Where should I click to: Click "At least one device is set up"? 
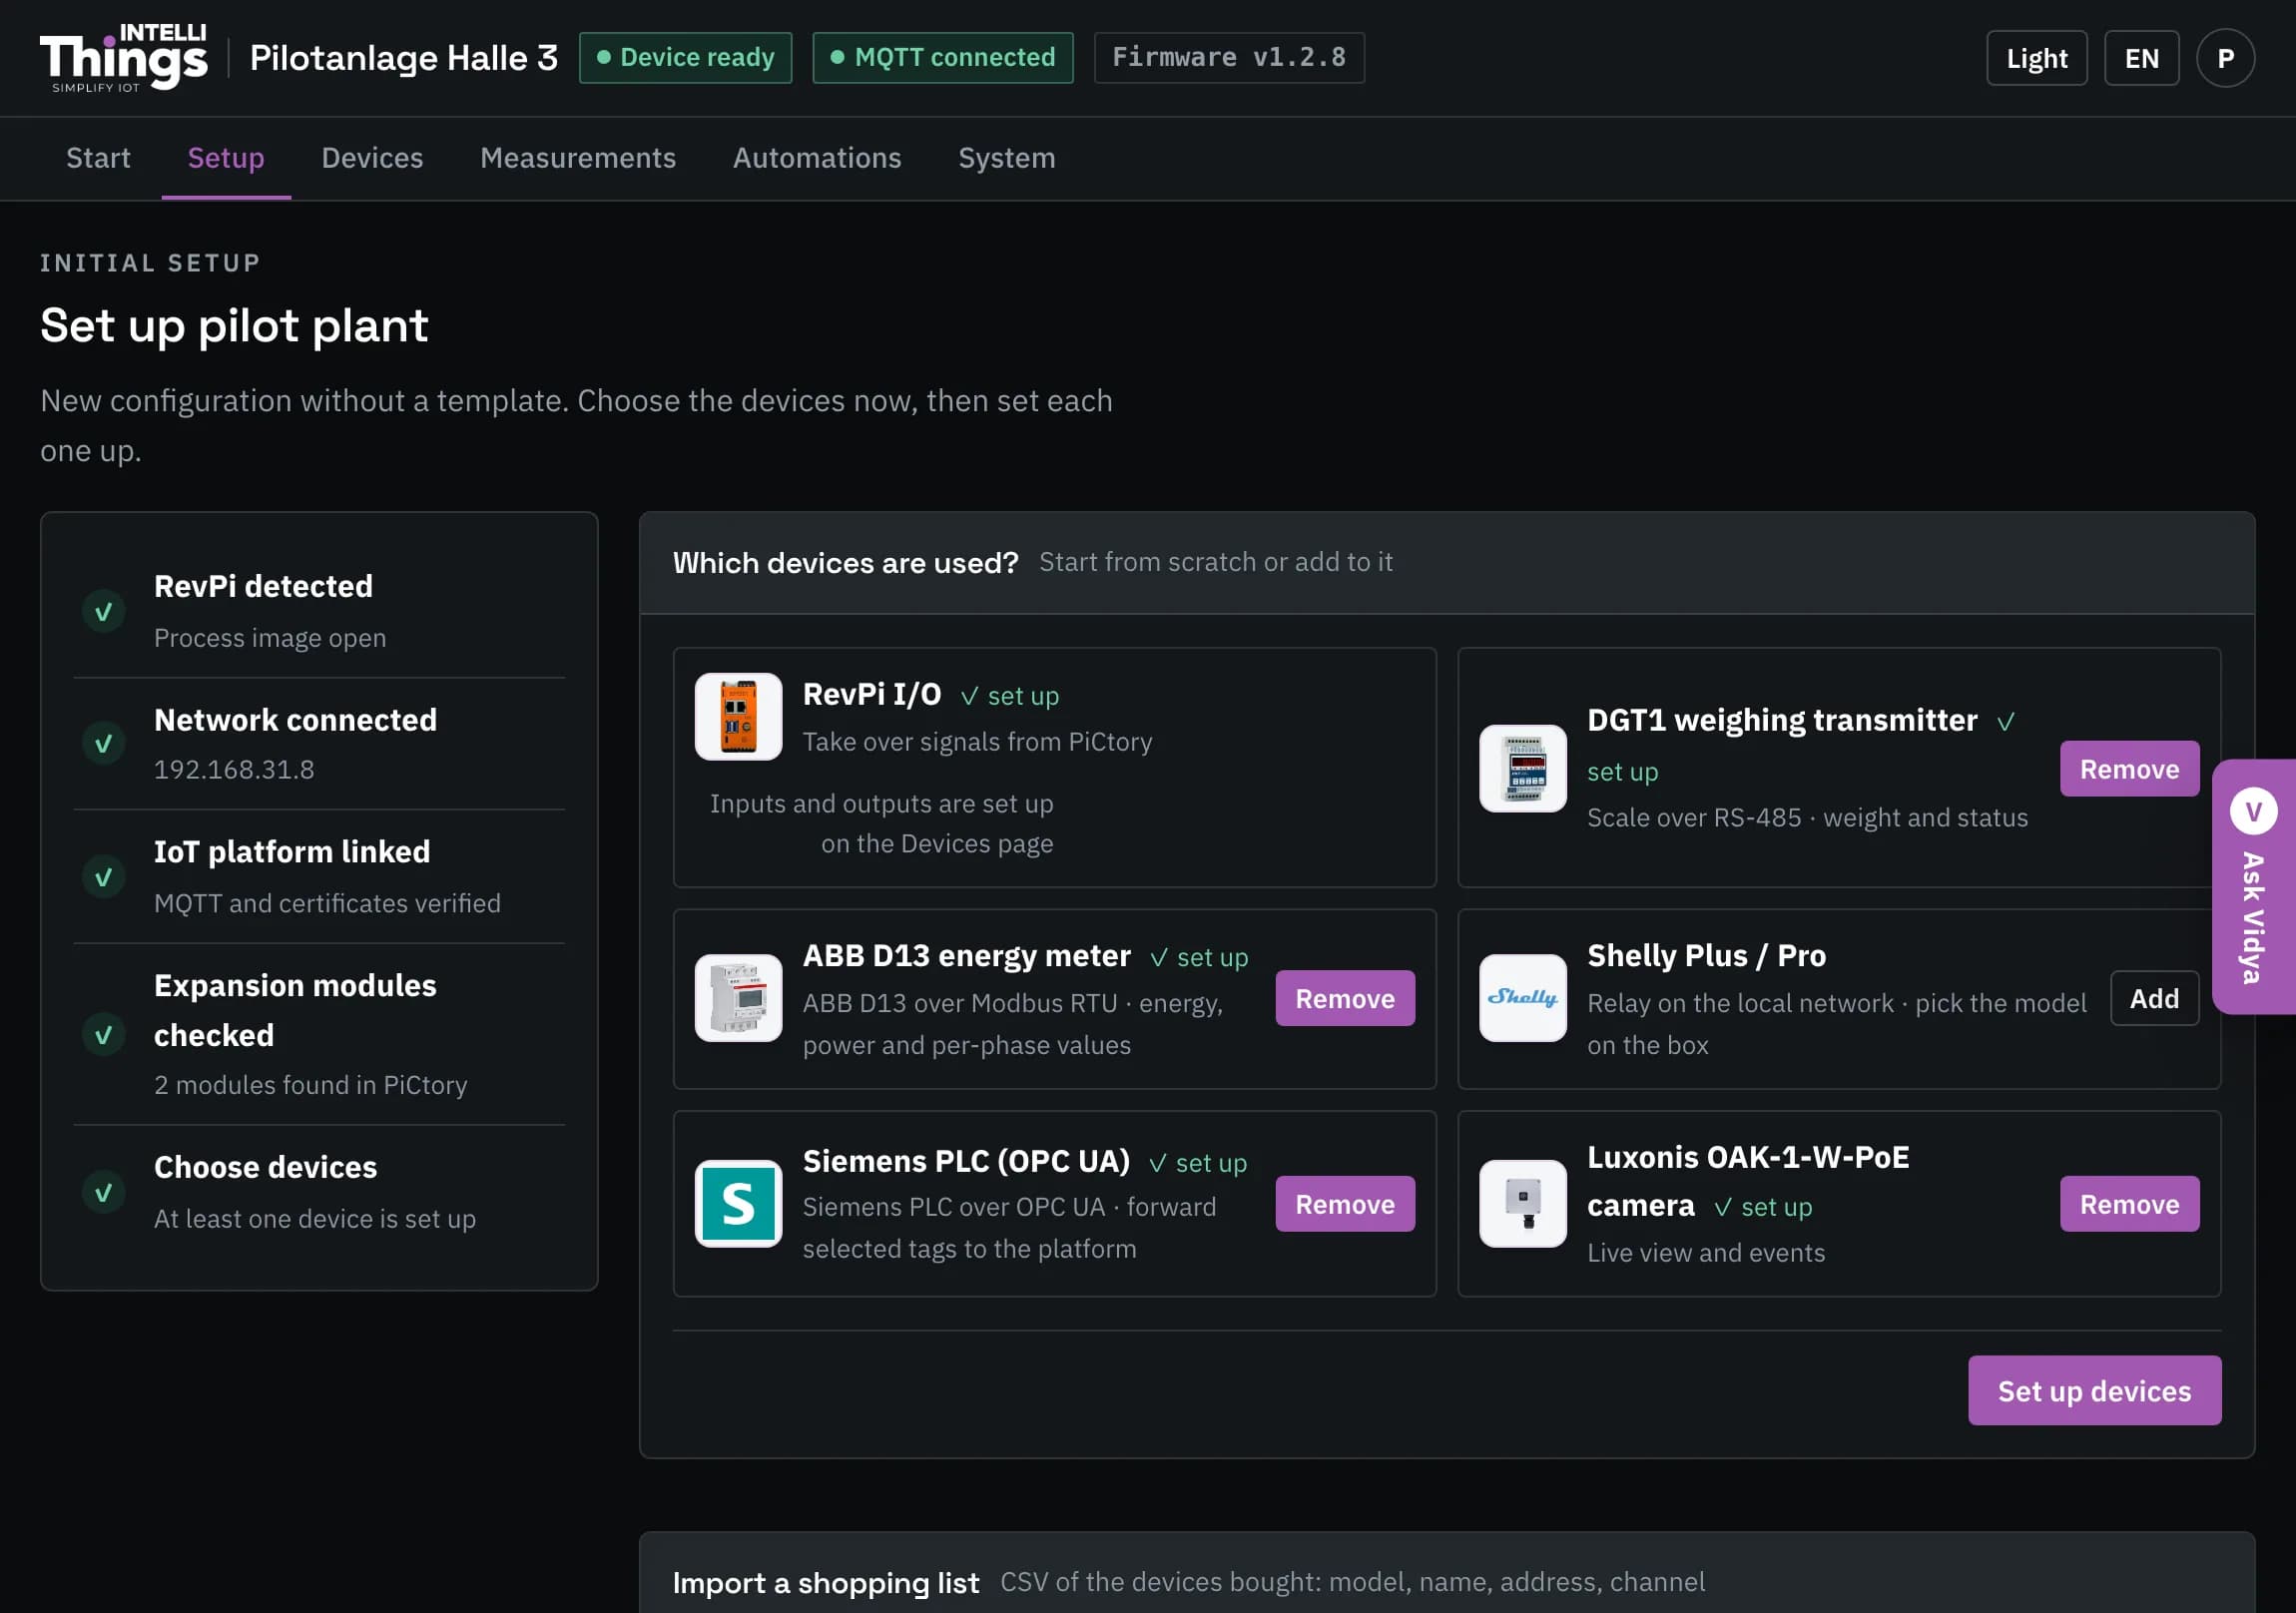coord(315,1219)
